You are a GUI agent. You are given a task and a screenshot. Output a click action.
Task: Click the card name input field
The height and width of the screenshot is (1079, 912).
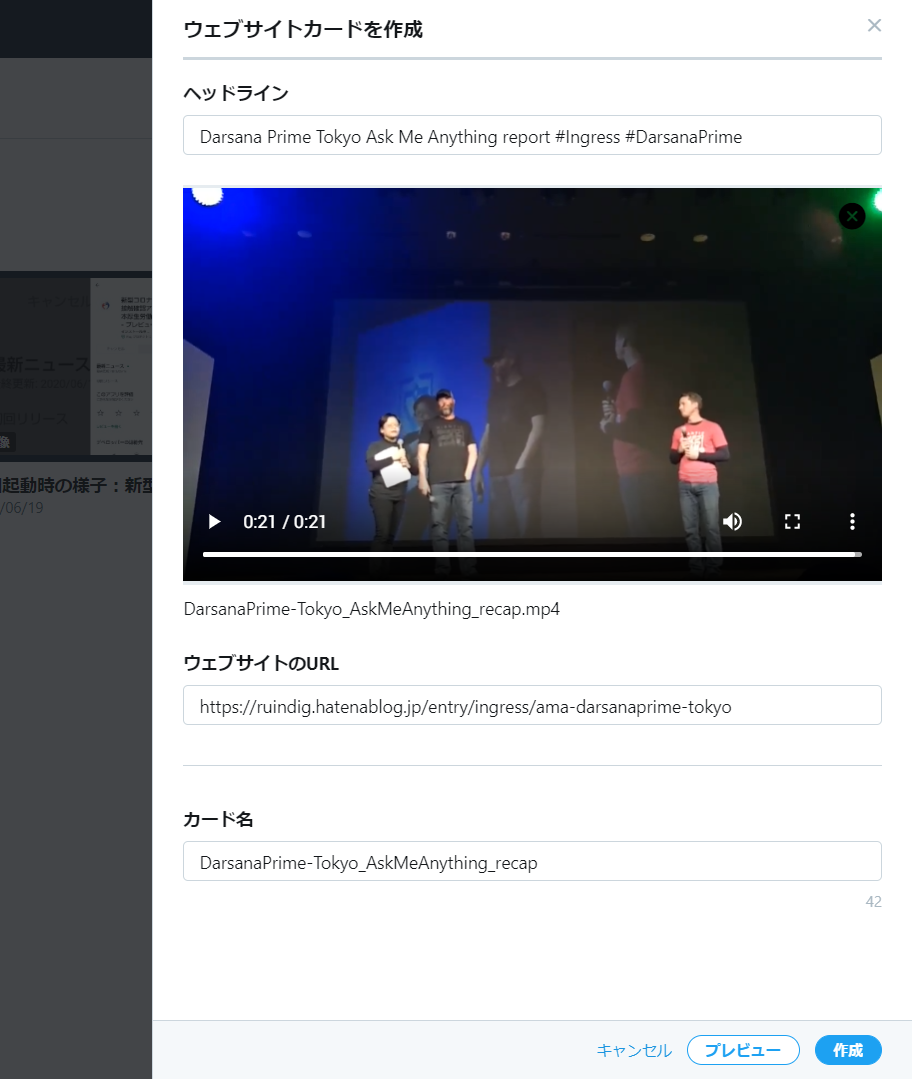(x=532, y=861)
